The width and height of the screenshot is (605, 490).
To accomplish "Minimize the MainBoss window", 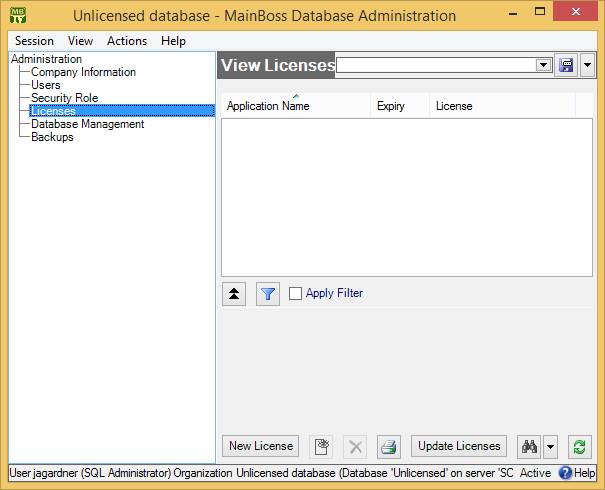I will coord(513,12).
